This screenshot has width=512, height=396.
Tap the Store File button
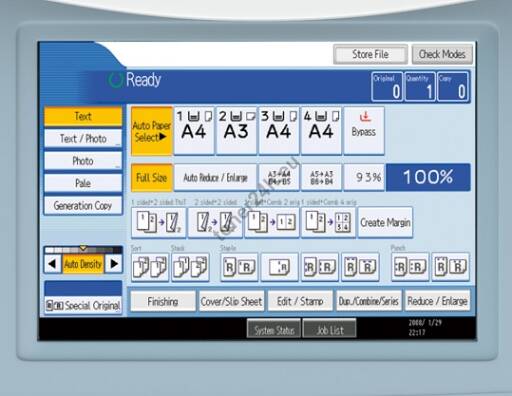tap(370, 54)
